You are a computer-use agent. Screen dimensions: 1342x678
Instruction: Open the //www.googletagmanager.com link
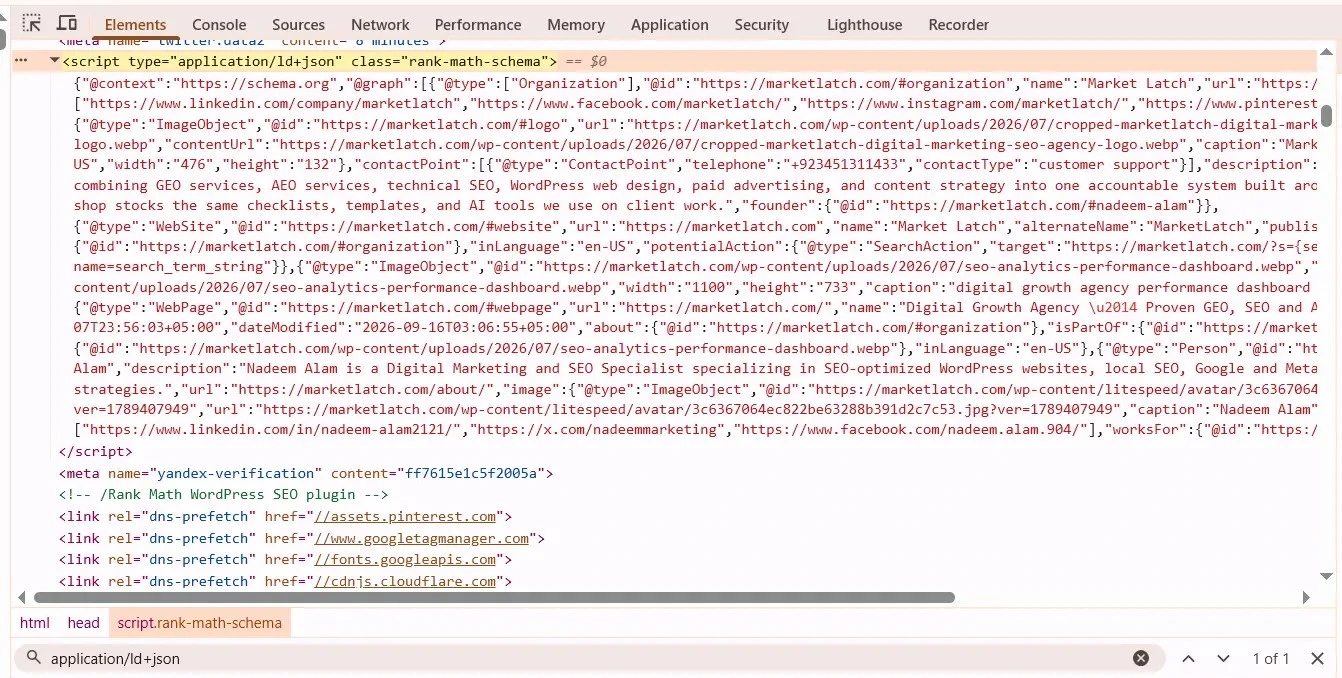[421, 538]
